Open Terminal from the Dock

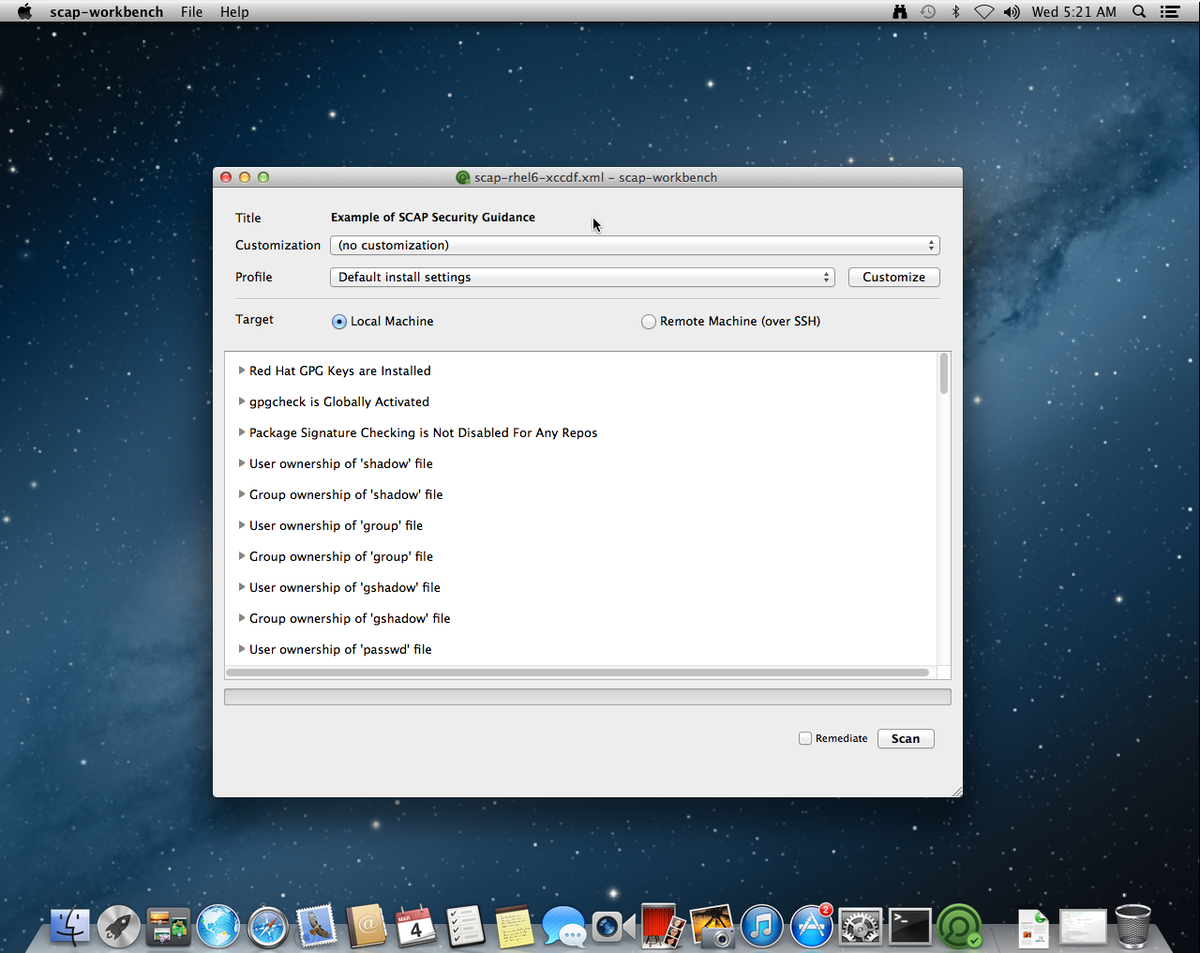click(x=909, y=926)
